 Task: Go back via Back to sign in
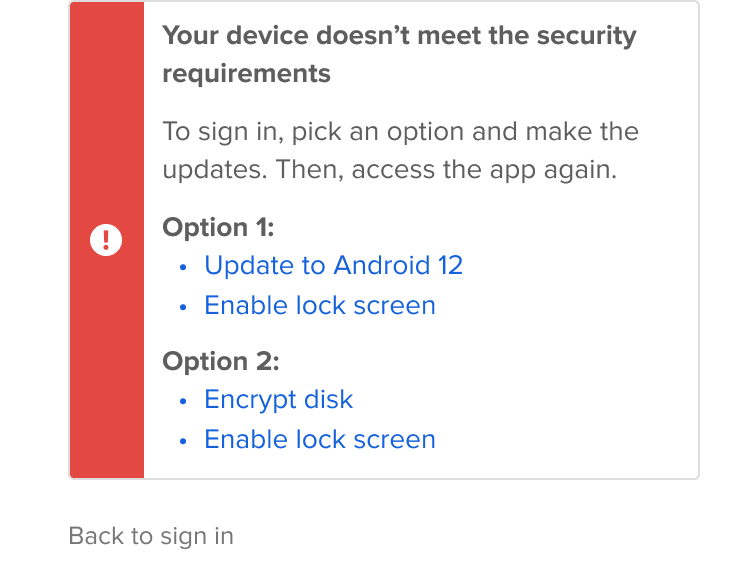[x=151, y=536]
